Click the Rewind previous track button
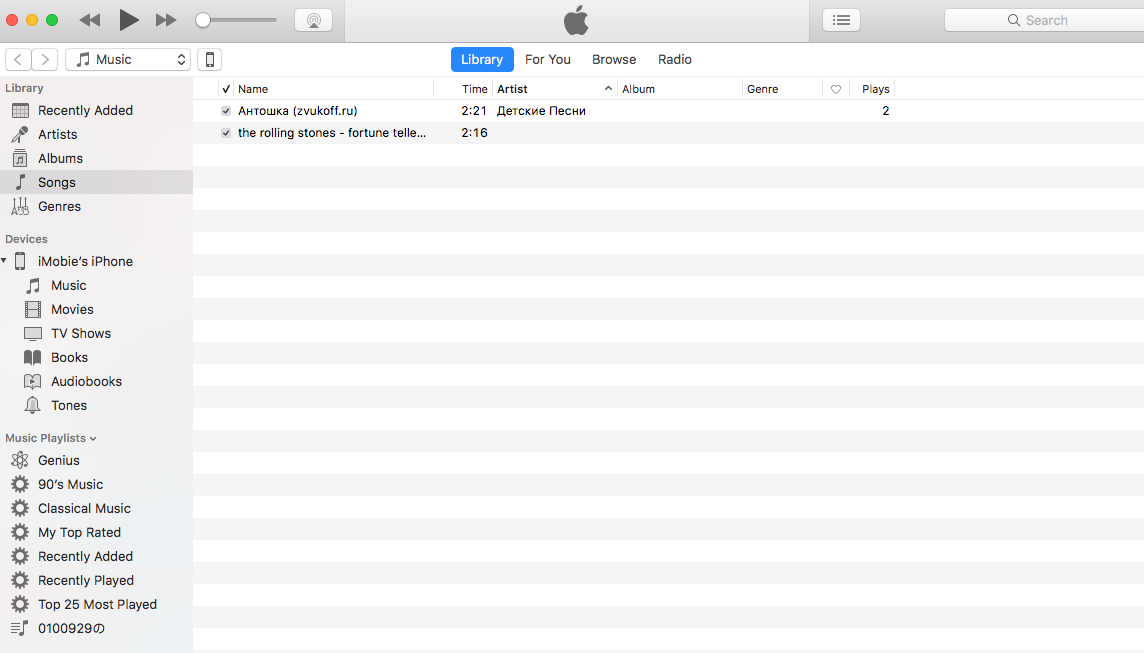 [x=90, y=20]
